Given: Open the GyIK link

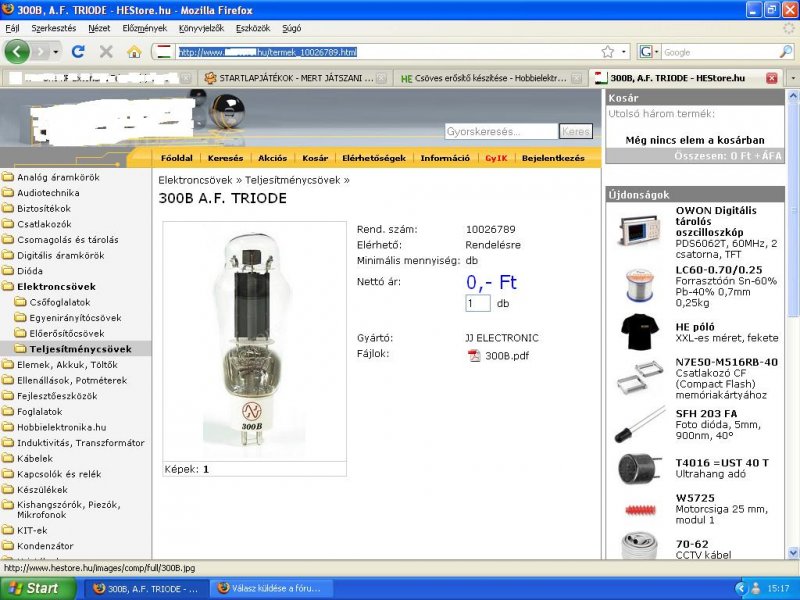Looking at the screenshot, I should coord(496,158).
